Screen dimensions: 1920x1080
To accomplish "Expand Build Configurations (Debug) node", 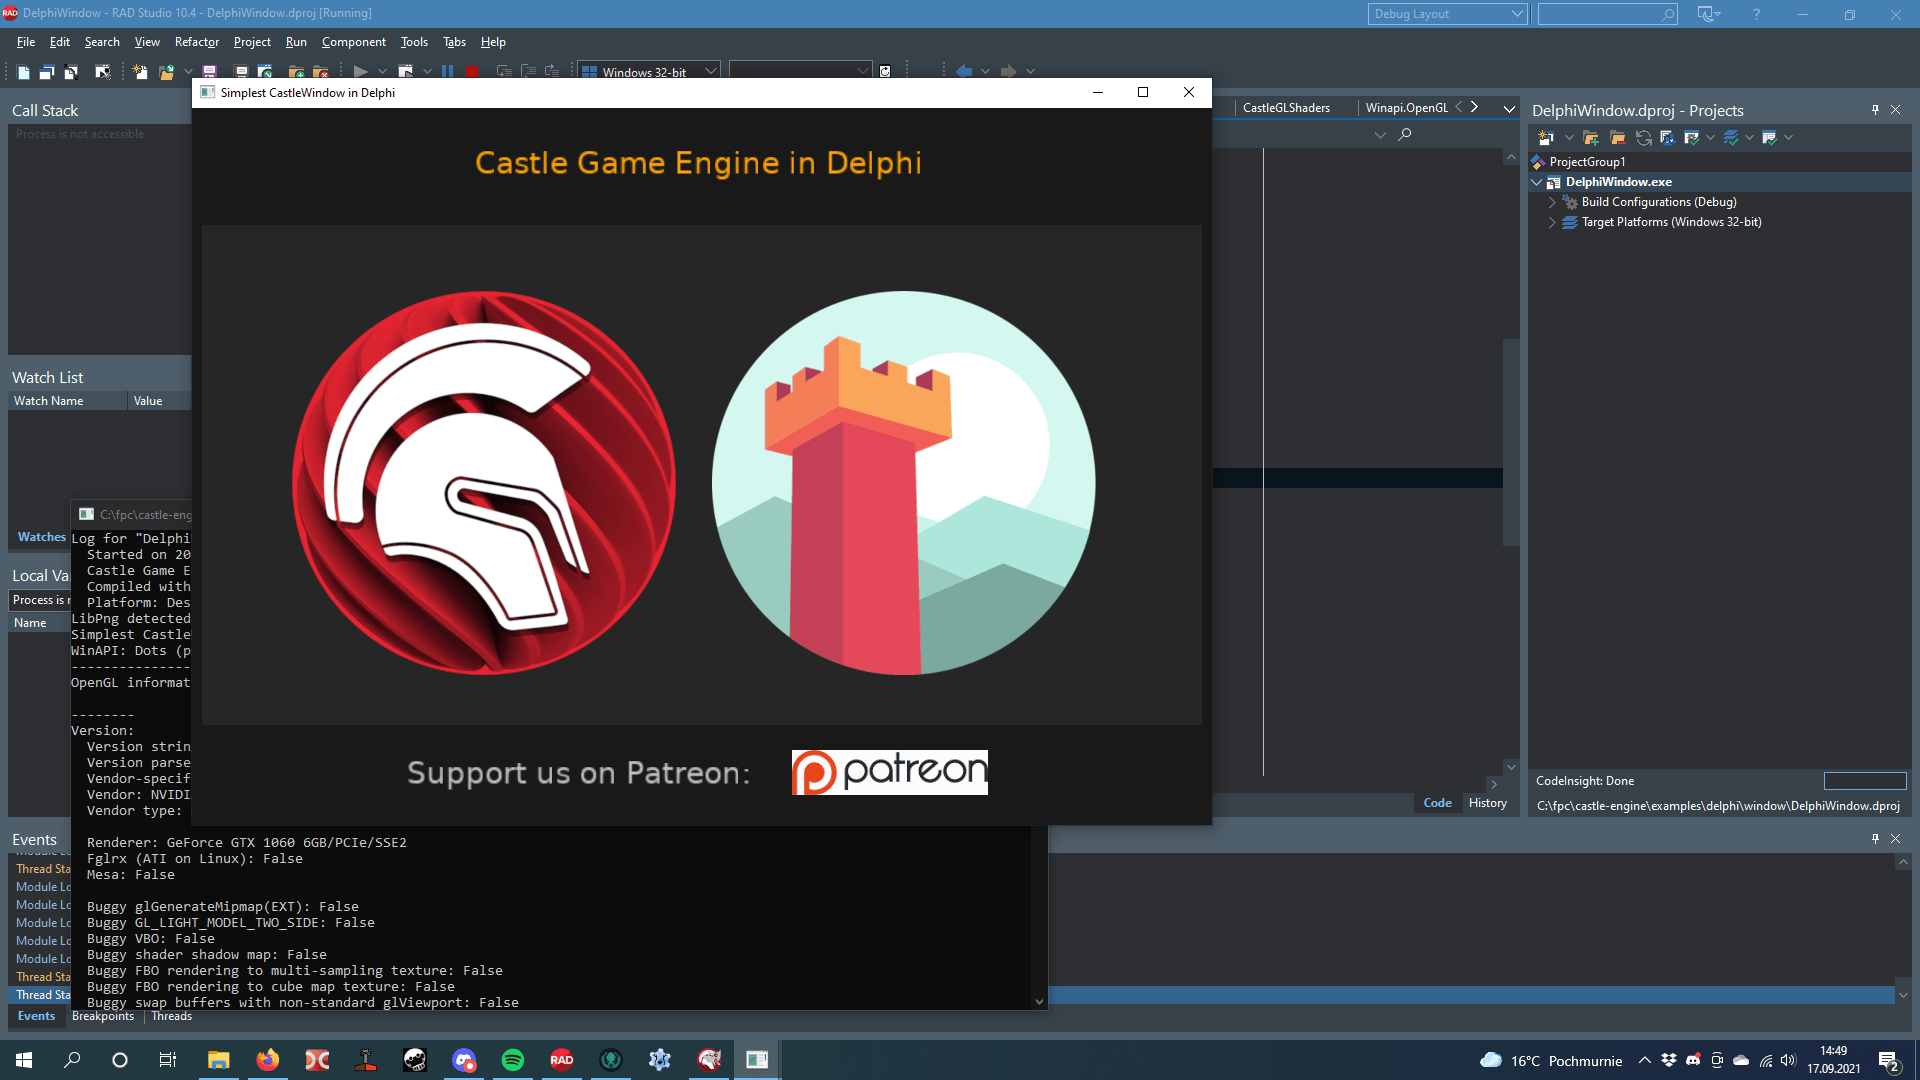I will 1552,202.
